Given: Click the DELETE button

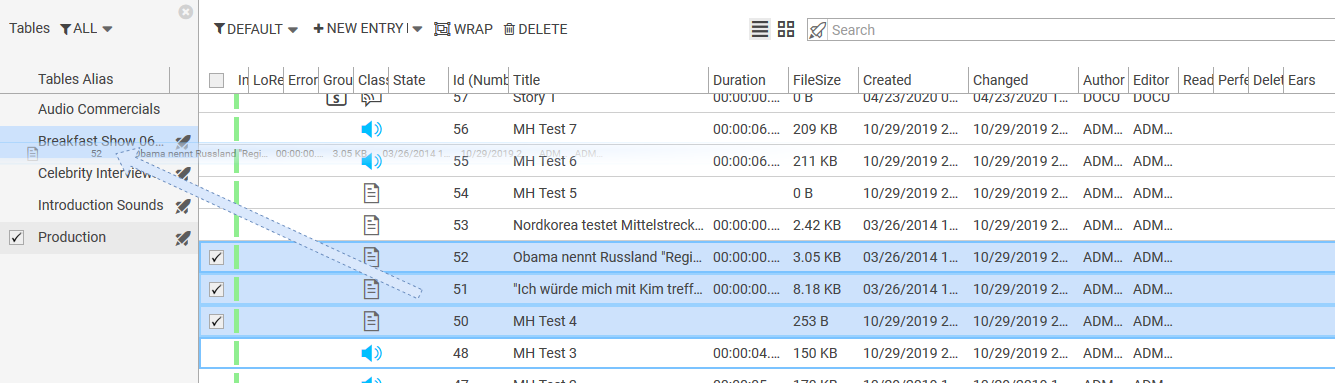Looking at the screenshot, I should pos(535,29).
